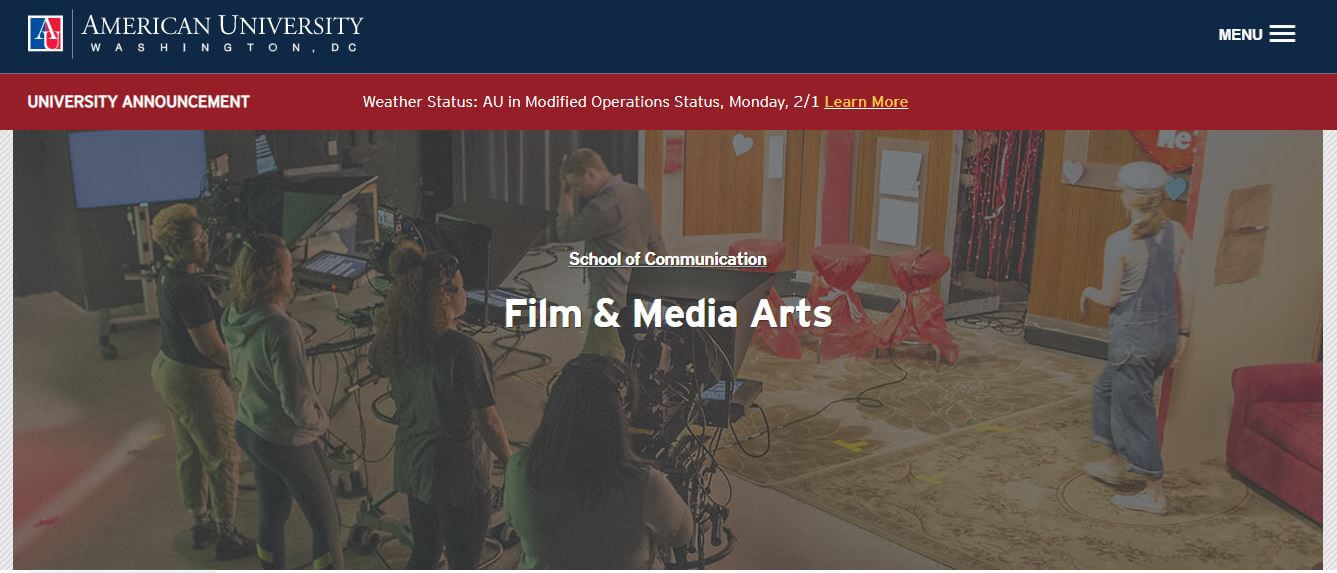The image size is (1337, 573).
Task: Click the Weather Status announcement text
Action: pos(591,102)
